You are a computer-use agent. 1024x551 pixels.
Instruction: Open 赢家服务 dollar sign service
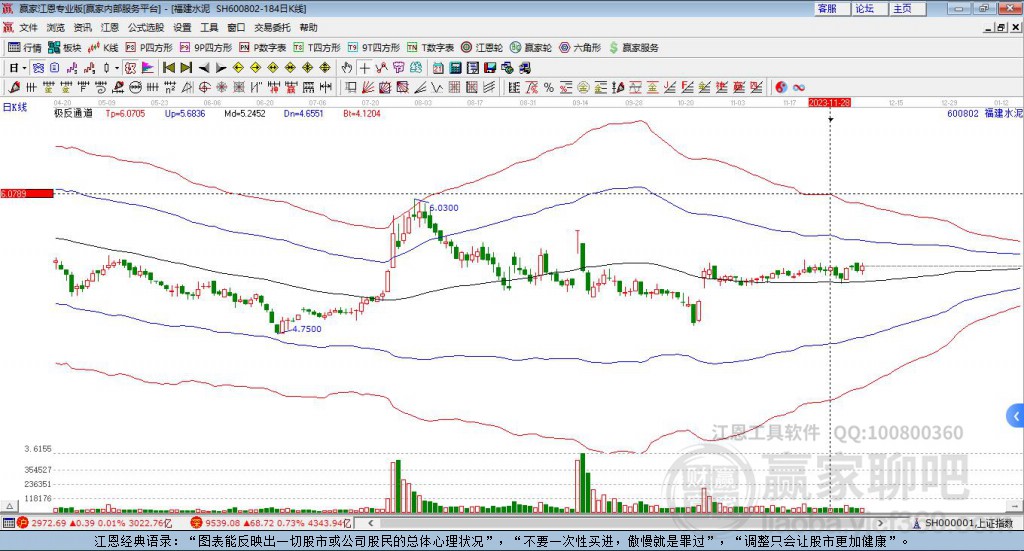coord(634,48)
